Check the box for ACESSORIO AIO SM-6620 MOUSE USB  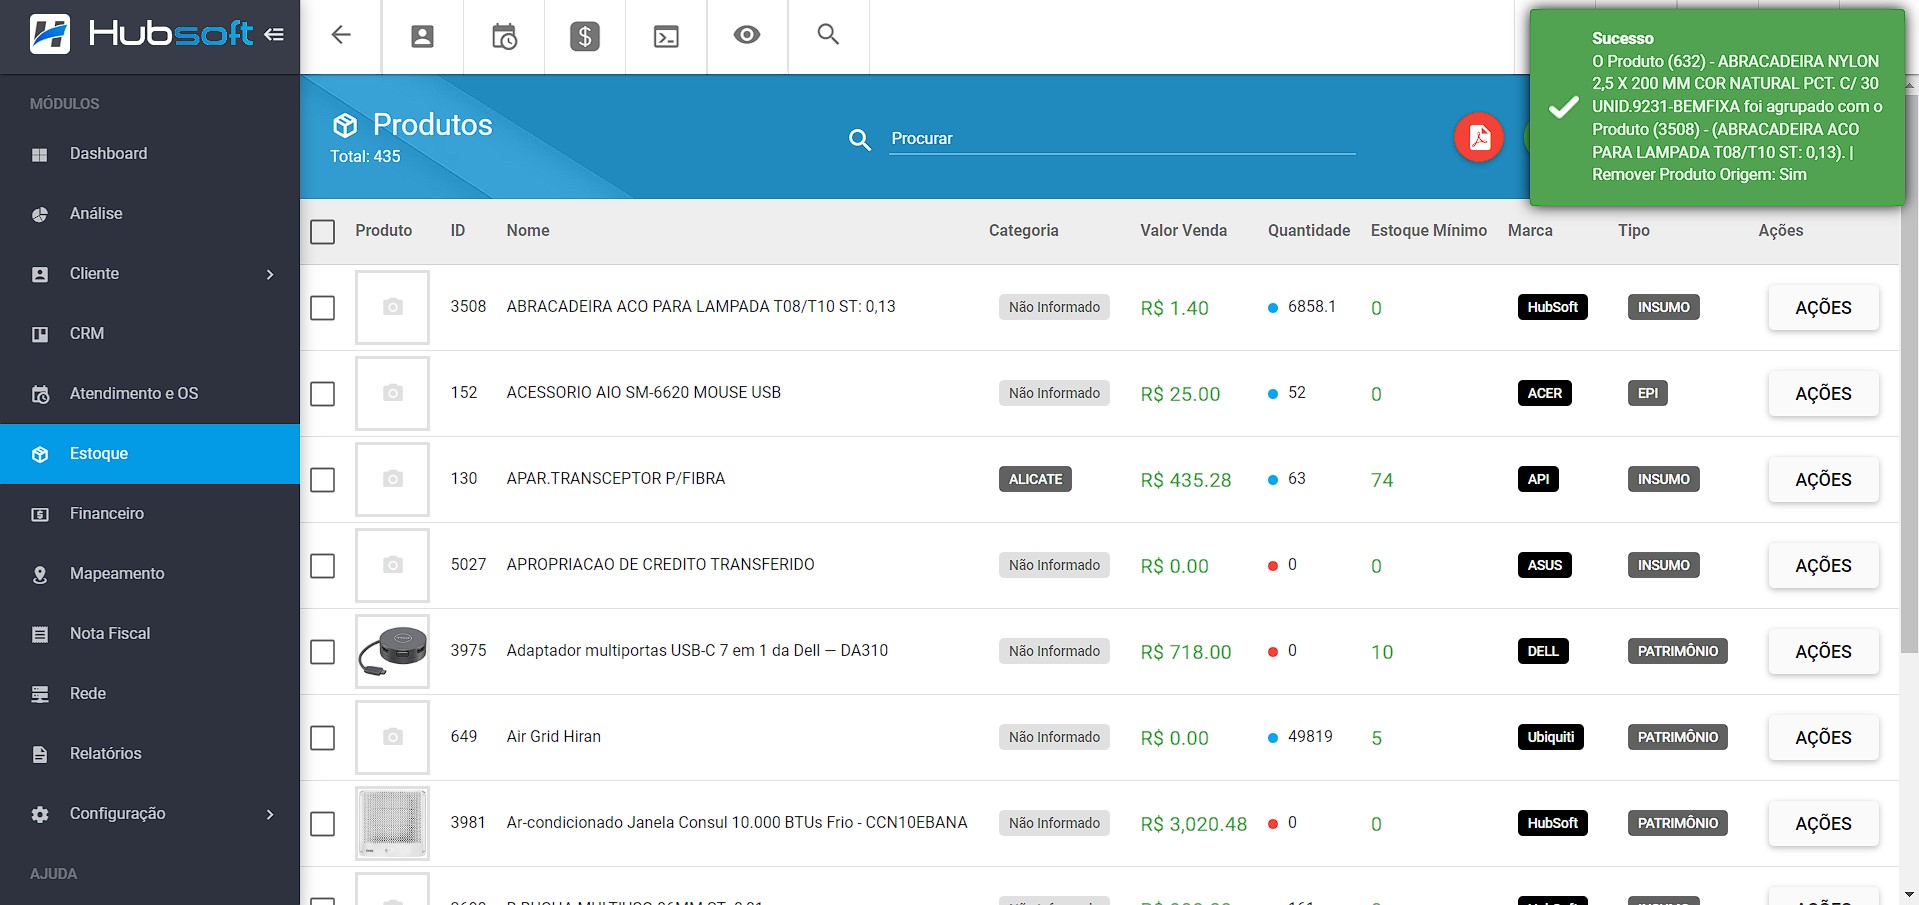click(x=322, y=394)
